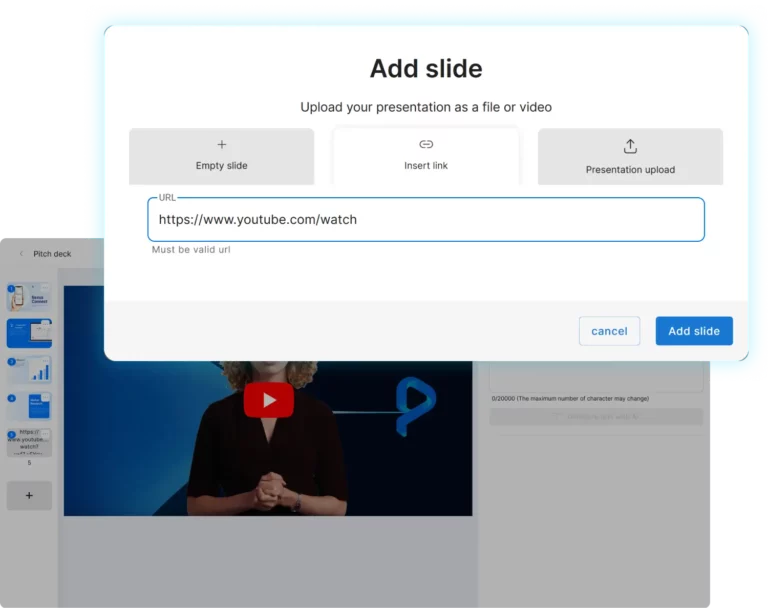768x608 pixels.
Task: Click the 0/20000 character count text
Action: [x=570, y=398]
